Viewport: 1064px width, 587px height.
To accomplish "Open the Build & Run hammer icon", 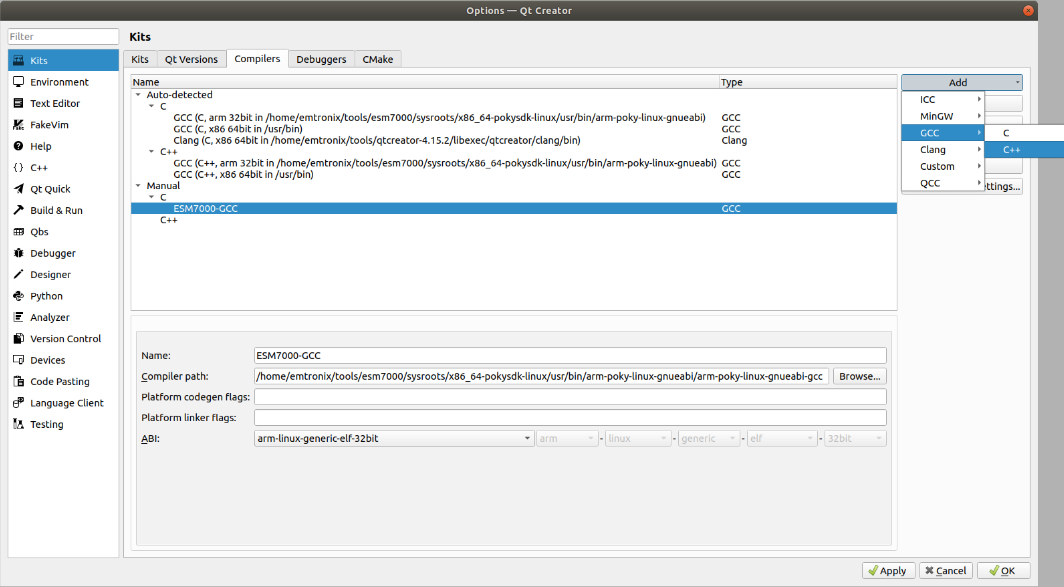I will point(18,210).
